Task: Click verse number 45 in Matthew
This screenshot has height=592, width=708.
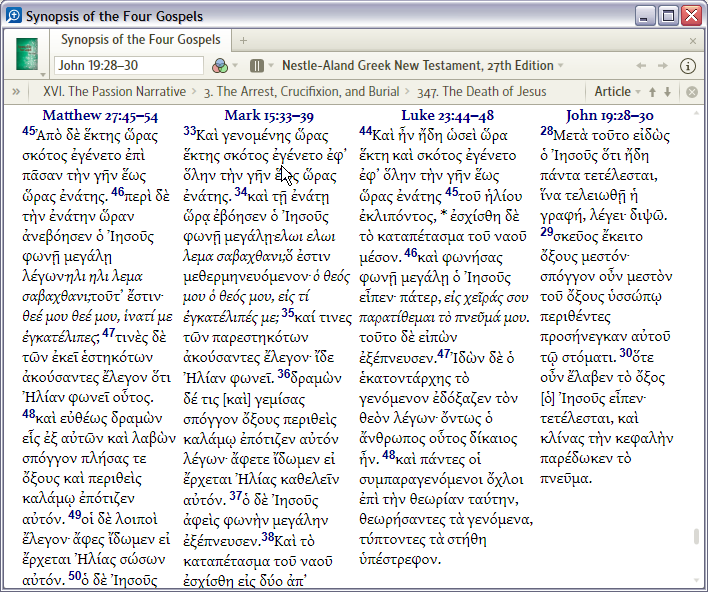Action: click(29, 131)
